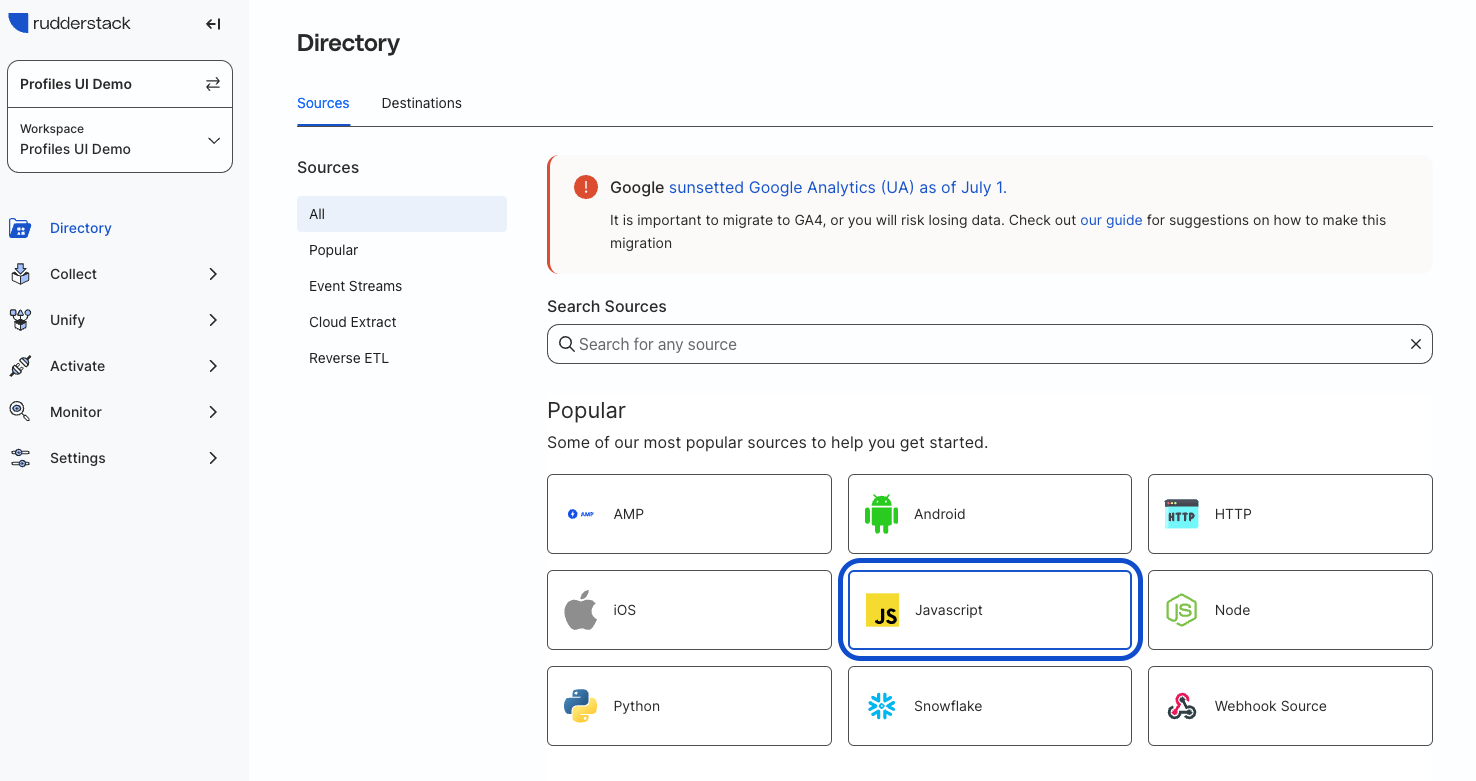Click the Monitor magnifier icon

pos(20,412)
